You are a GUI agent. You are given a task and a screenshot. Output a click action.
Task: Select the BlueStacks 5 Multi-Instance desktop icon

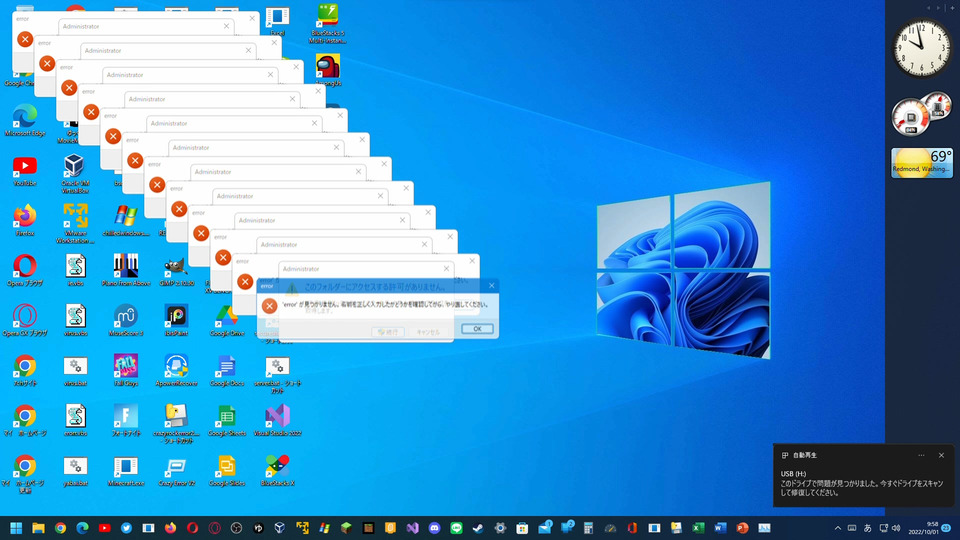pos(328,24)
